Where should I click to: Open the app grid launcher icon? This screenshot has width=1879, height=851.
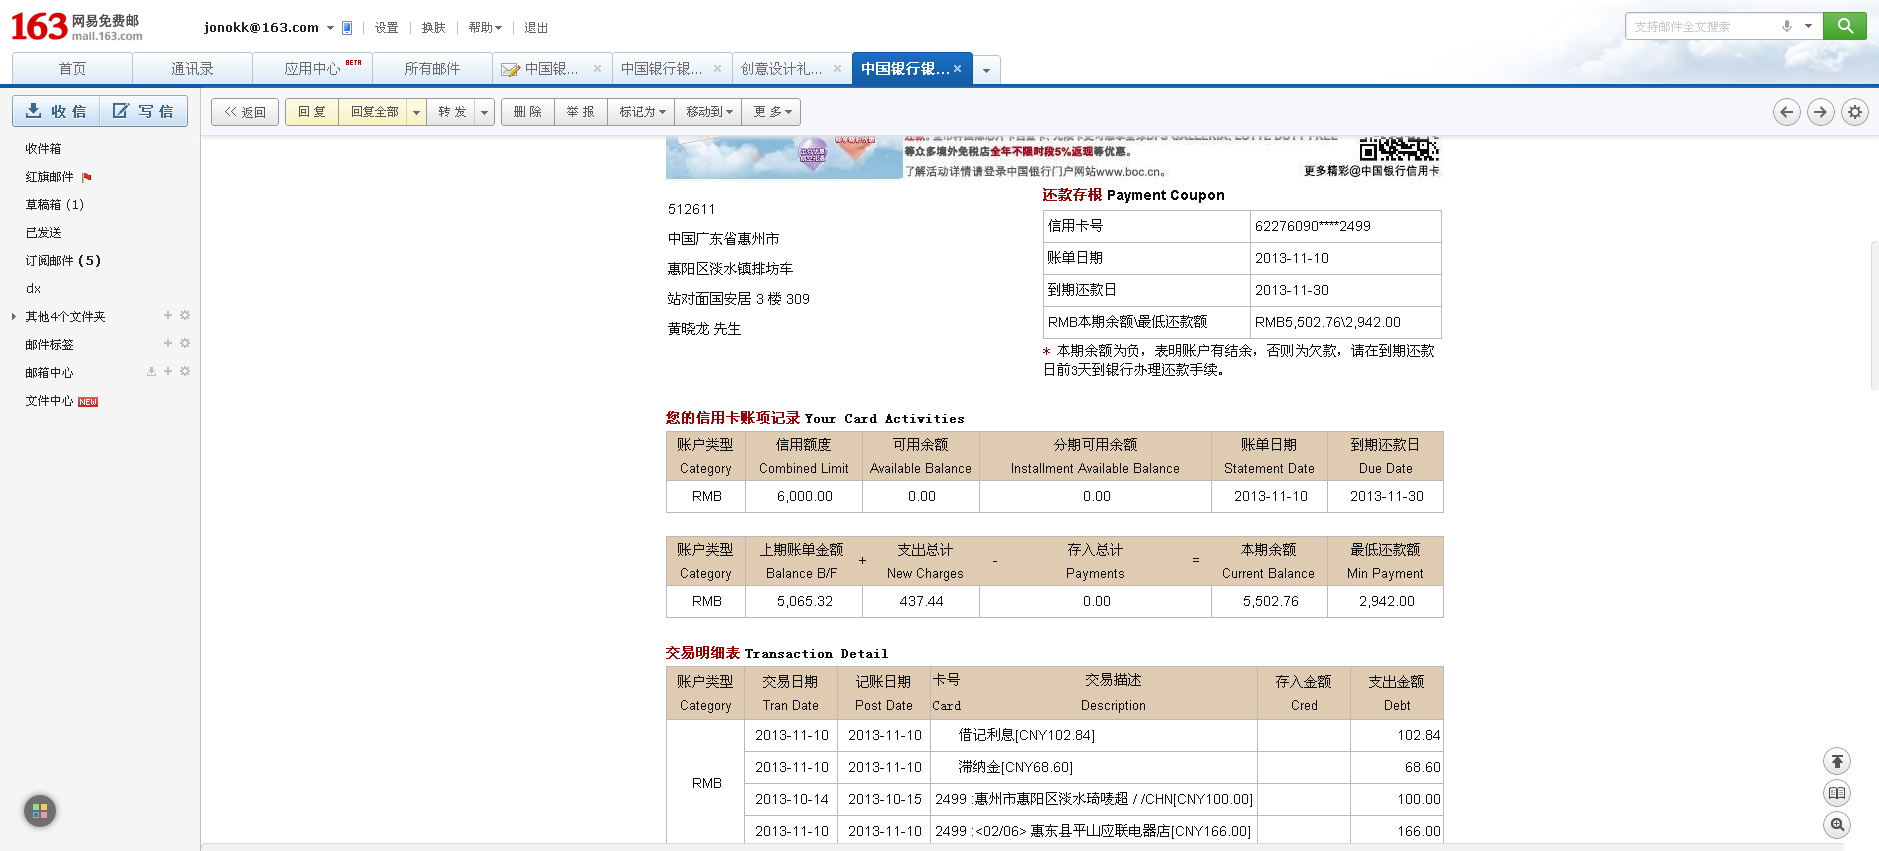(x=40, y=811)
